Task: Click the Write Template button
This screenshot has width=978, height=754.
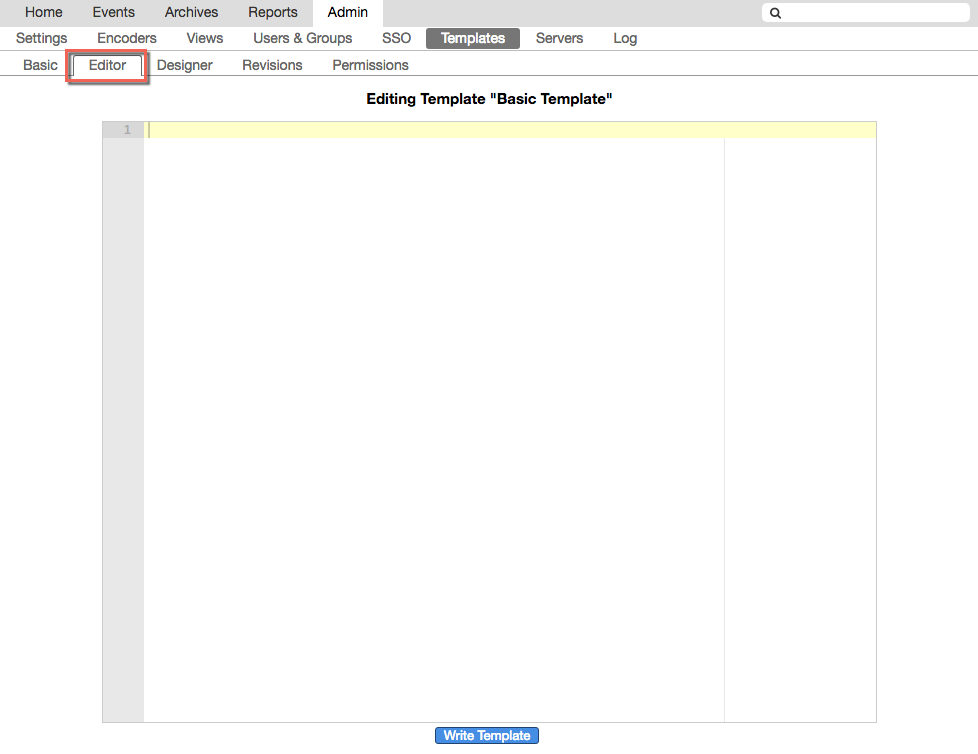Action: coord(487,736)
